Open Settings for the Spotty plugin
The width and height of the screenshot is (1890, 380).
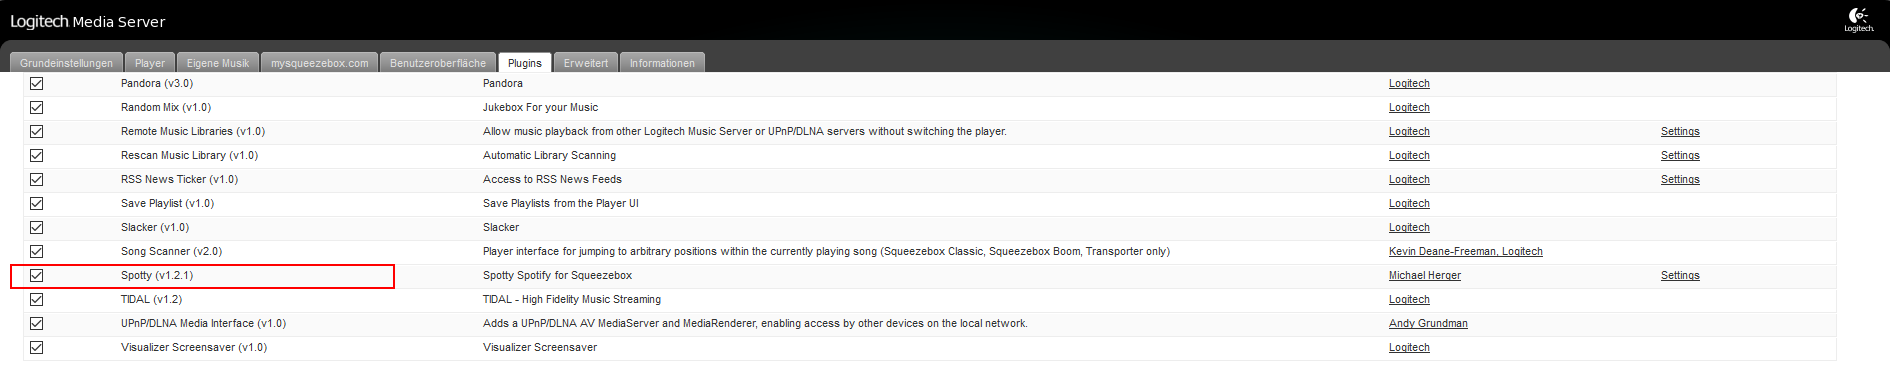[1680, 276]
